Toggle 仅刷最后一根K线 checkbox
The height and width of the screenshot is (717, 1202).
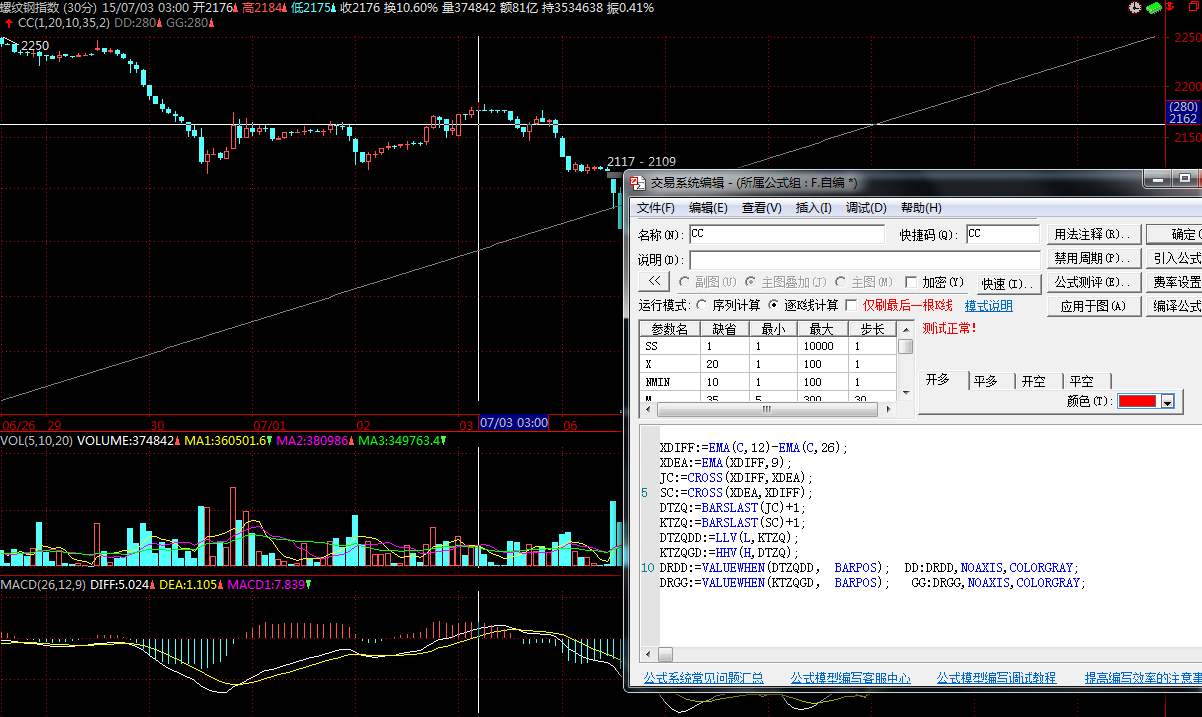click(851, 305)
